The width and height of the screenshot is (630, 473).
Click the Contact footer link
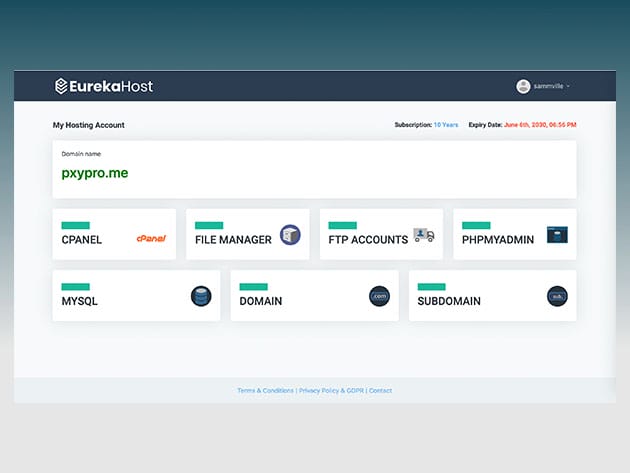pyautogui.click(x=380, y=390)
